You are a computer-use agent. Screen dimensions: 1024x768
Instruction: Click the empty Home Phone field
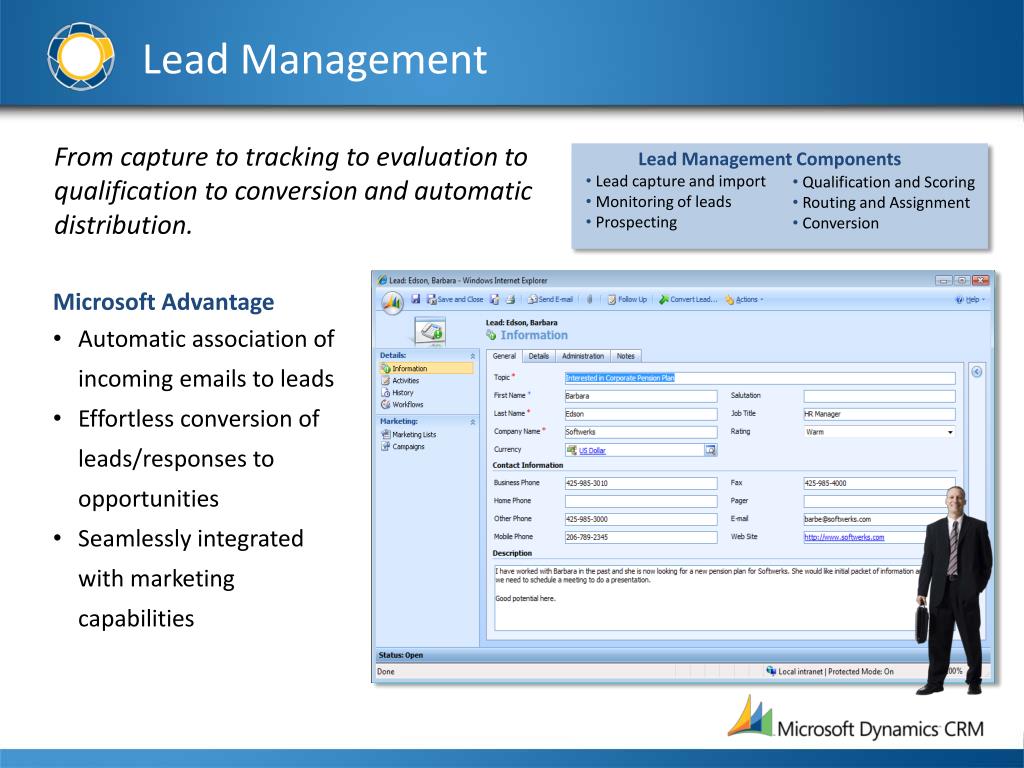[641, 501]
